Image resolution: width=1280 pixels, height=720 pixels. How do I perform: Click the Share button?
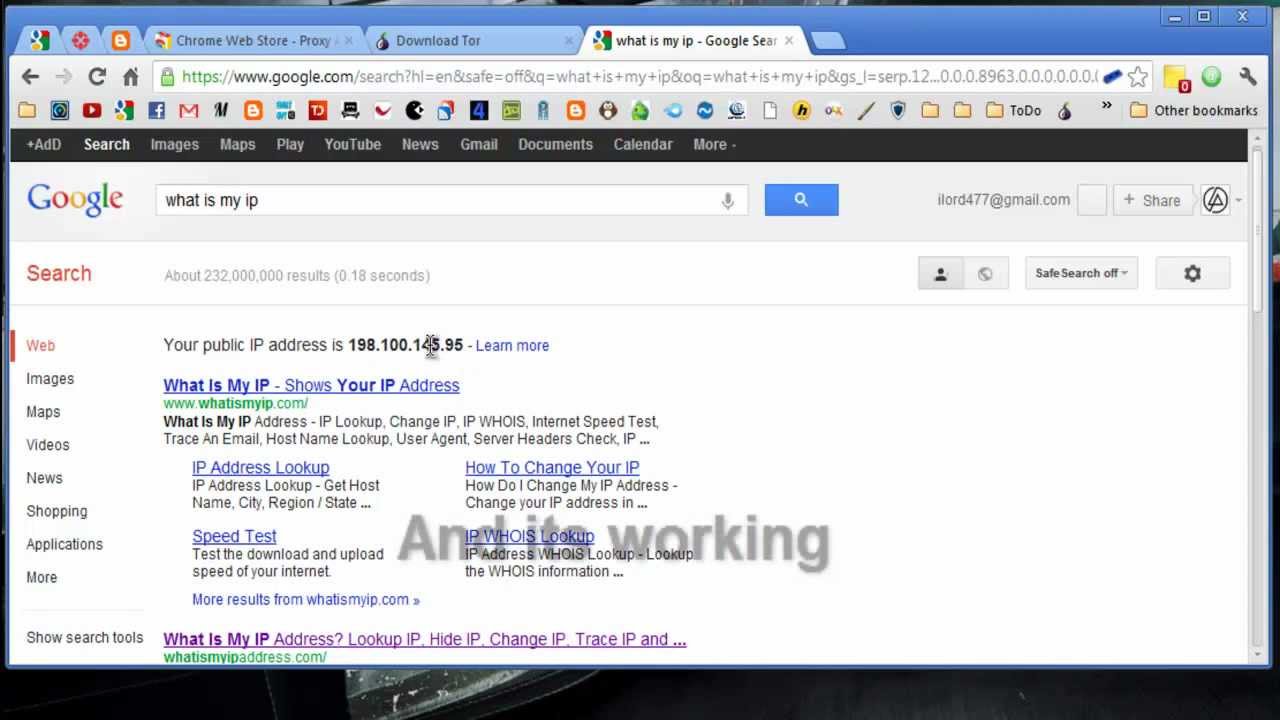point(1152,200)
